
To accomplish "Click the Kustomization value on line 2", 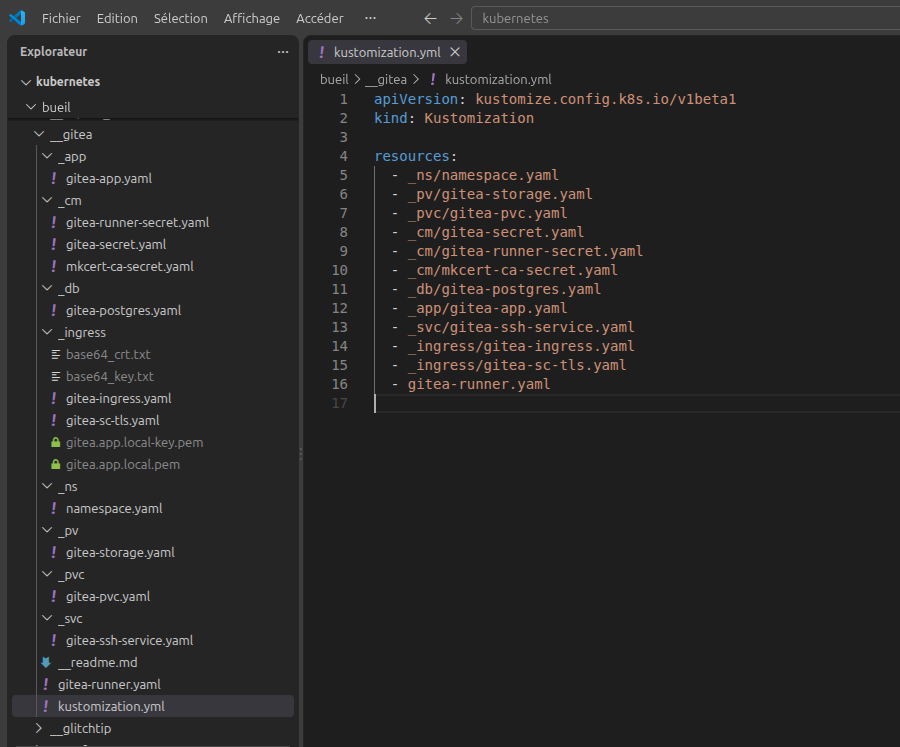I will (479, 118).
